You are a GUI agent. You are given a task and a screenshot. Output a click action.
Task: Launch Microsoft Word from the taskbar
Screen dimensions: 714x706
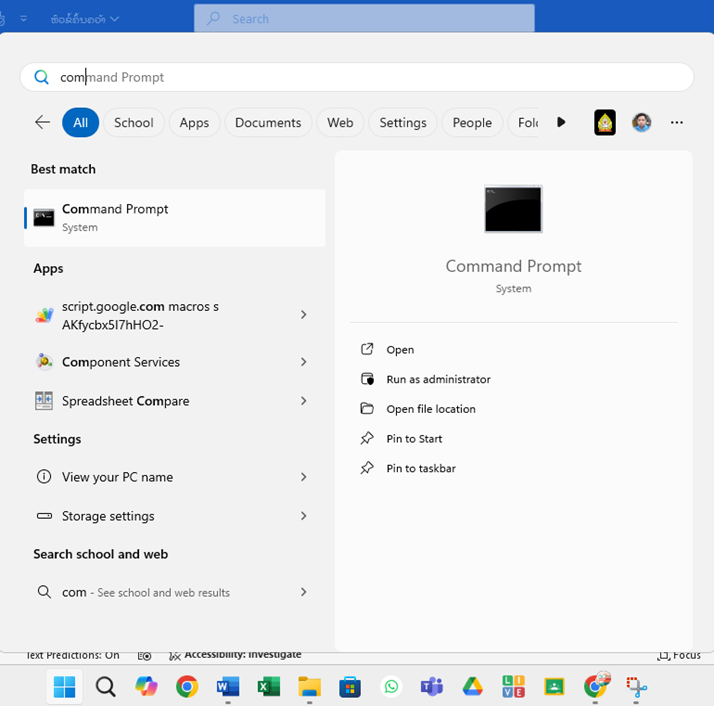pos(228,686)
